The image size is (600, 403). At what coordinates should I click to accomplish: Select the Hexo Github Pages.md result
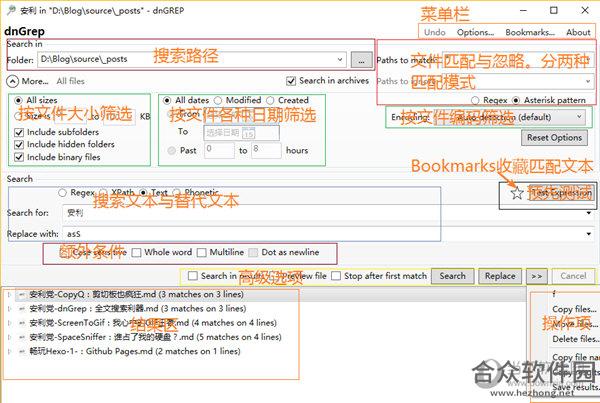click(x=135, y=351)
